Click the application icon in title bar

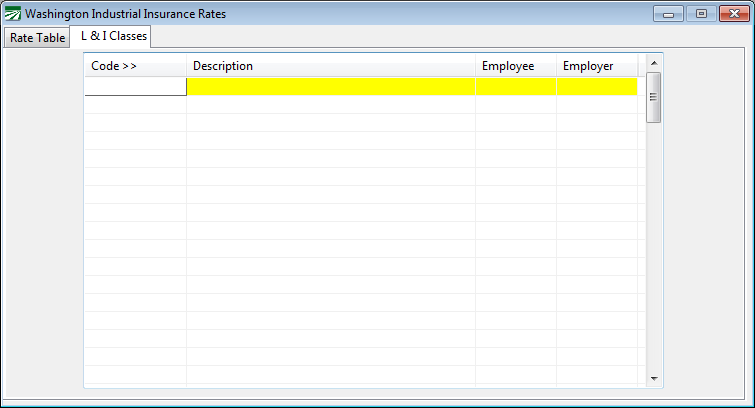pos(13,13)
